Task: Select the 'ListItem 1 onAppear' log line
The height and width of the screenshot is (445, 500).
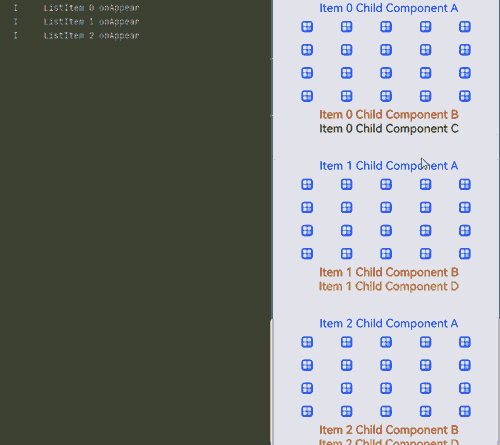Action: click(x=91, y=22)
